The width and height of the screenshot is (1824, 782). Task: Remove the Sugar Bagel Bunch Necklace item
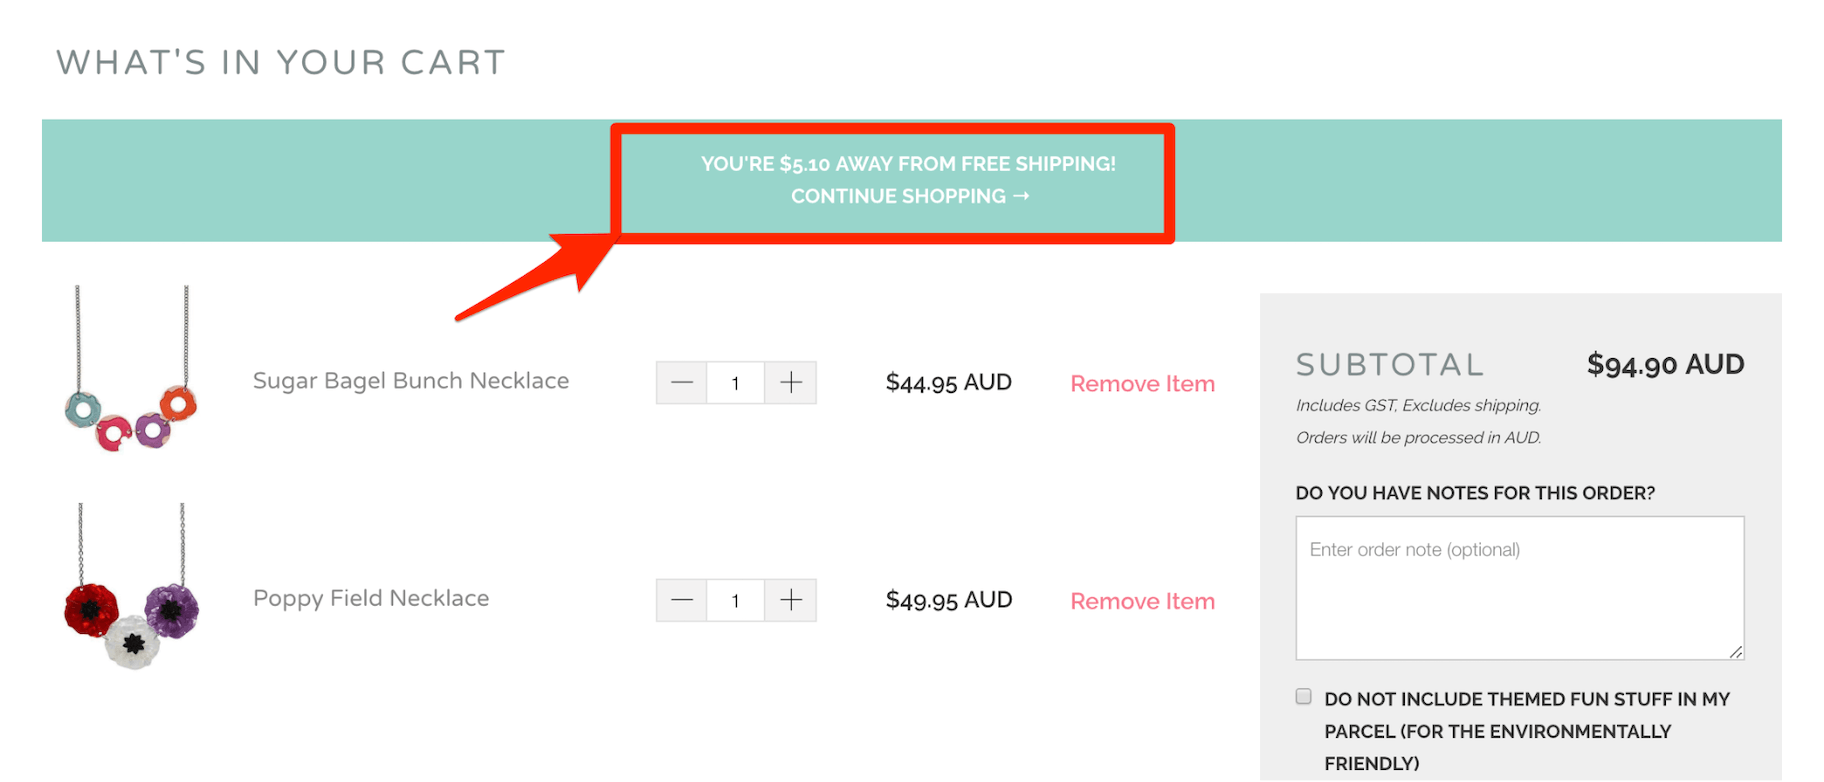(x=1142, y=384)
